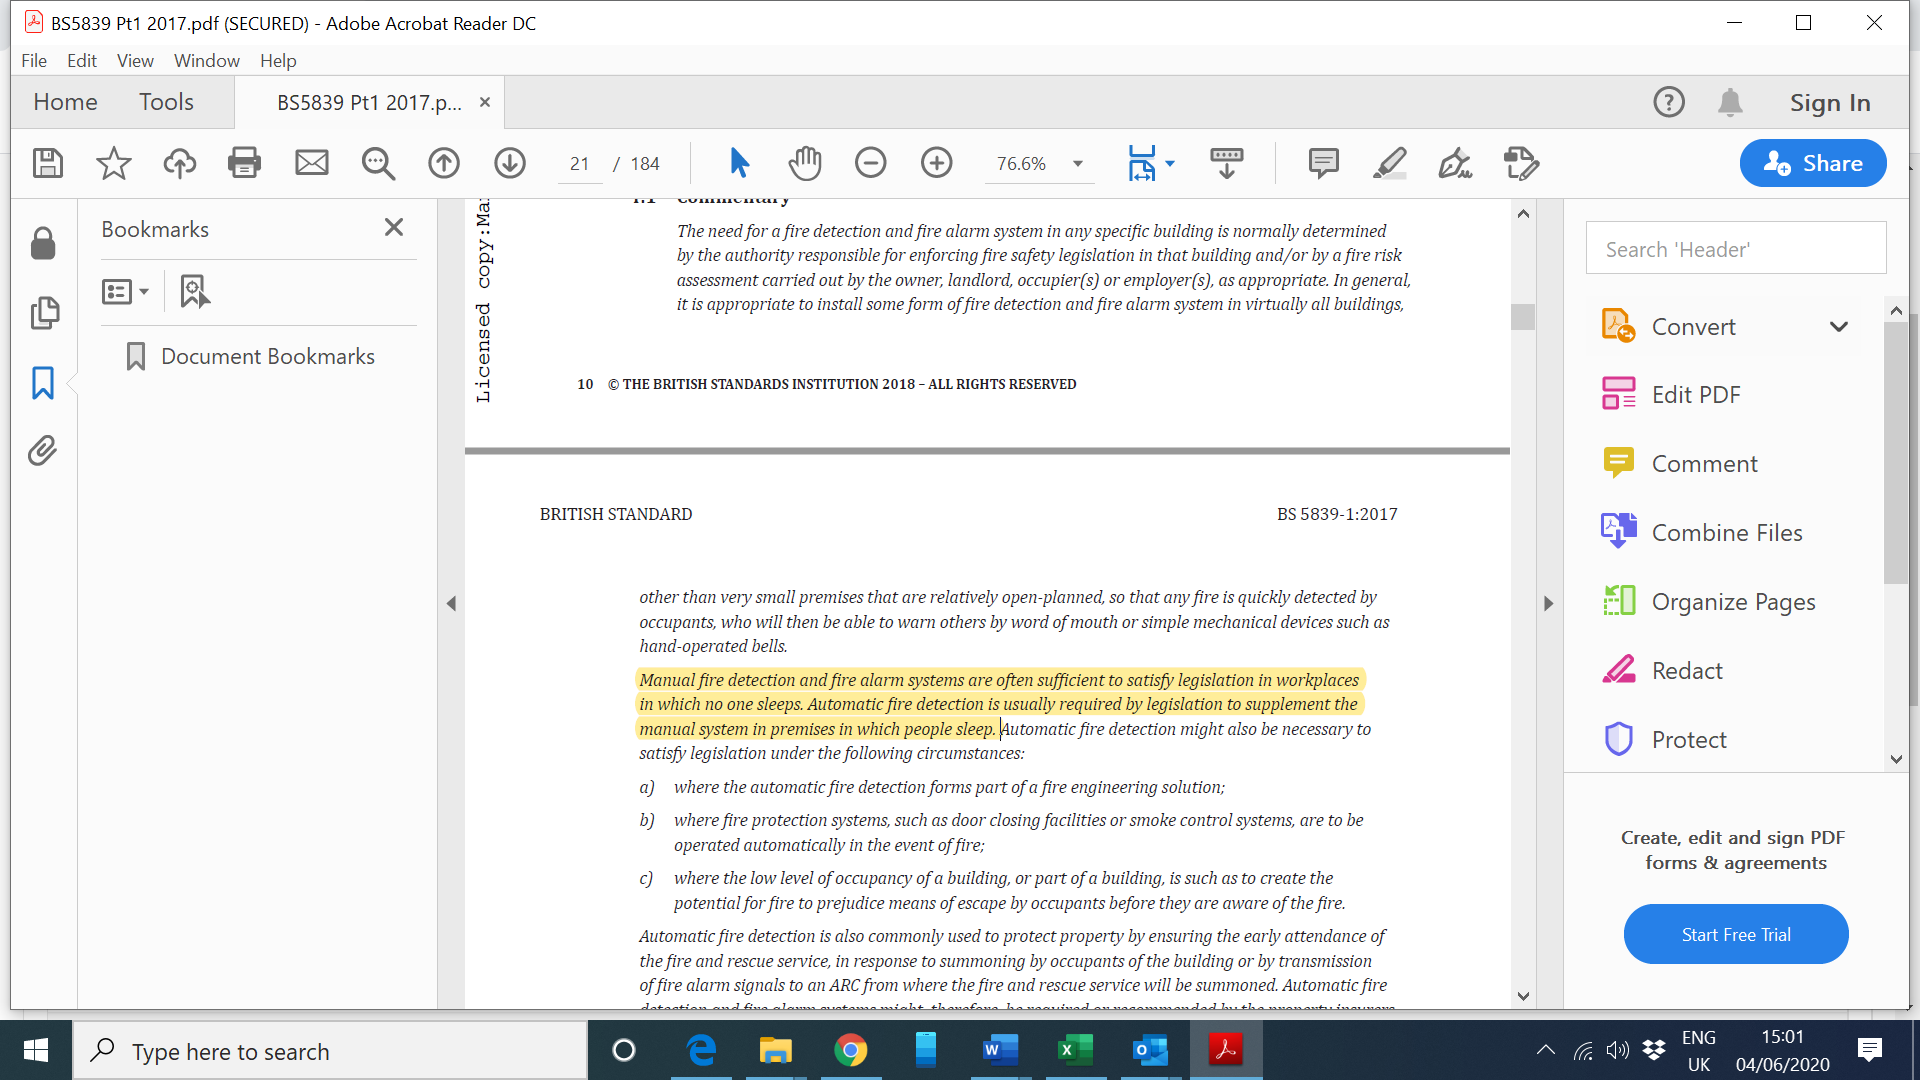Click the Windows taskbar search box

[330, 1051]
